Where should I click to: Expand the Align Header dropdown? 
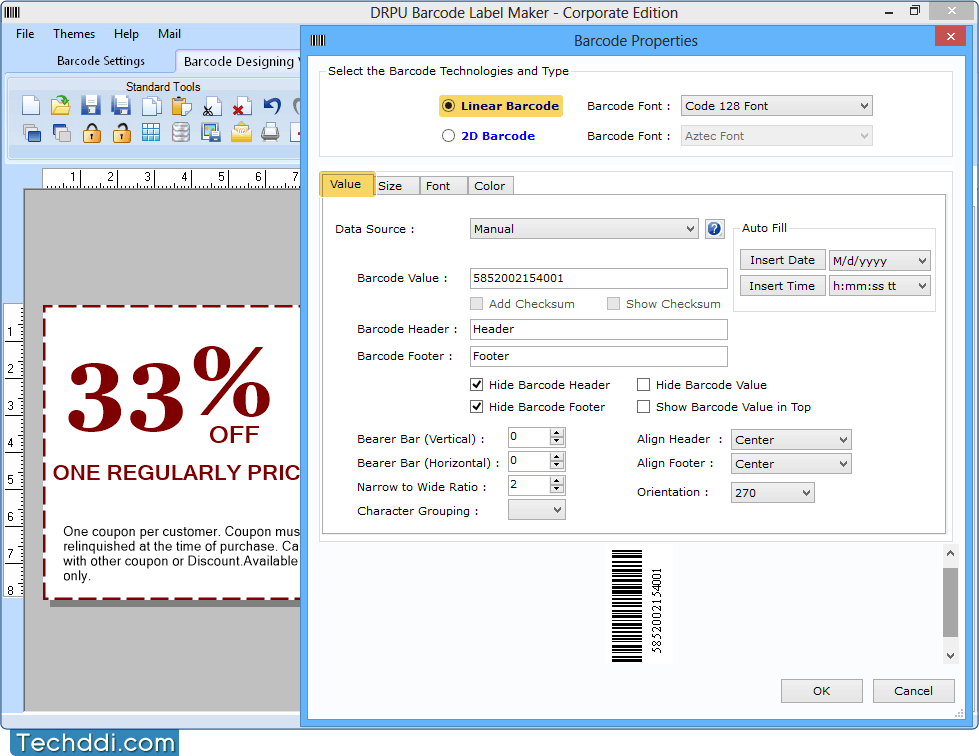791,440
